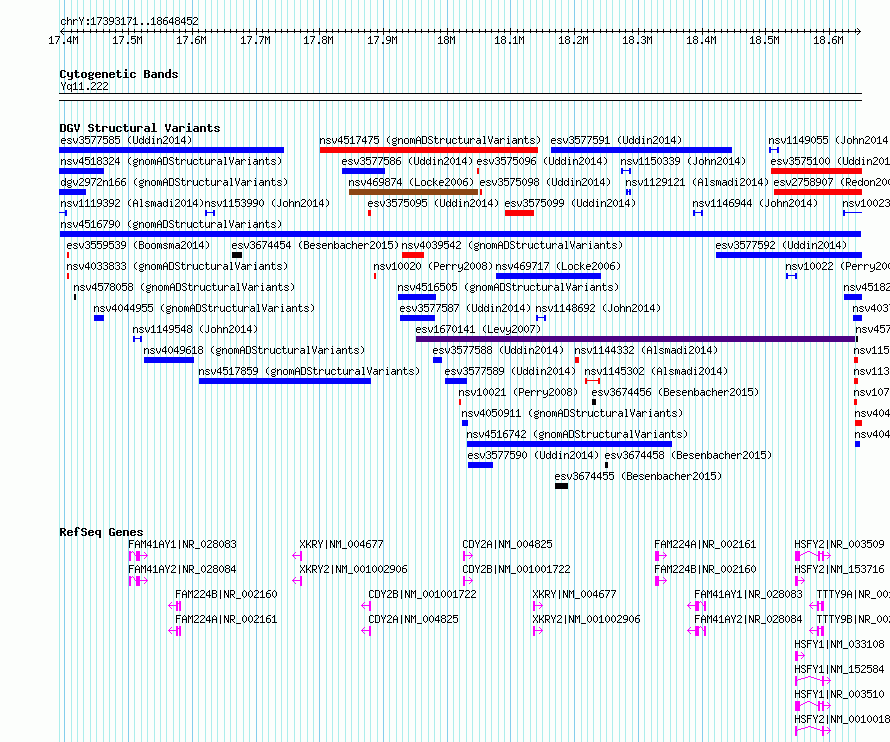The image size is (890, 742).
Task: Open variant esv3577586 (Uddin2014)
Action: point(407,161)
